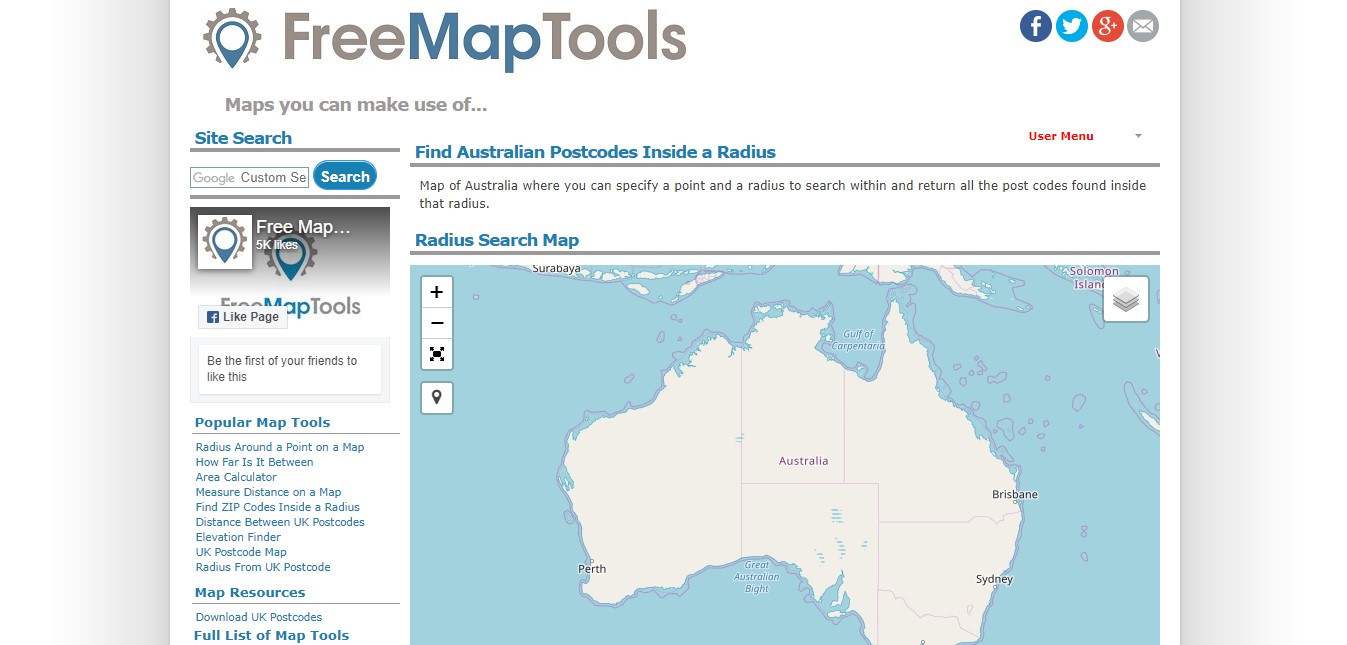This screenshot has width=1347, height=645.
Task: Open the Google Plus share icon
Action: [1107, 25]
